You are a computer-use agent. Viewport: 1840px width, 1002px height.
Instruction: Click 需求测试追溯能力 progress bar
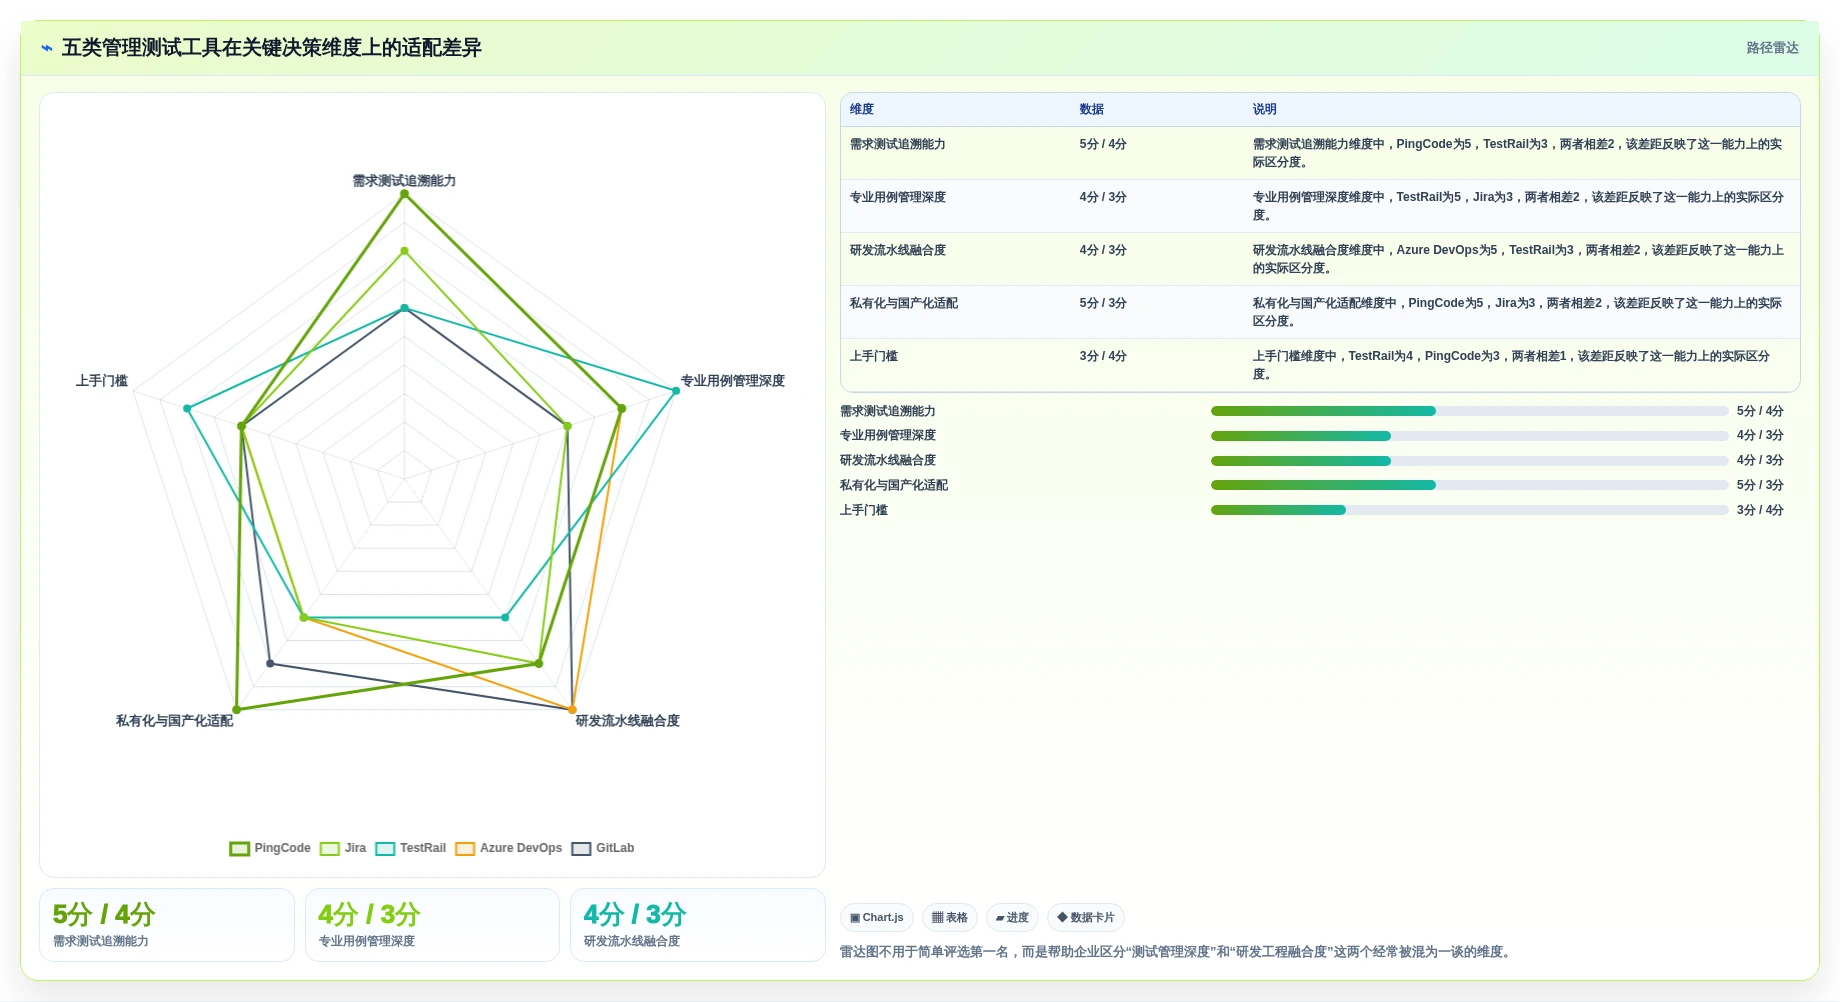click(x=1469, y=411)
